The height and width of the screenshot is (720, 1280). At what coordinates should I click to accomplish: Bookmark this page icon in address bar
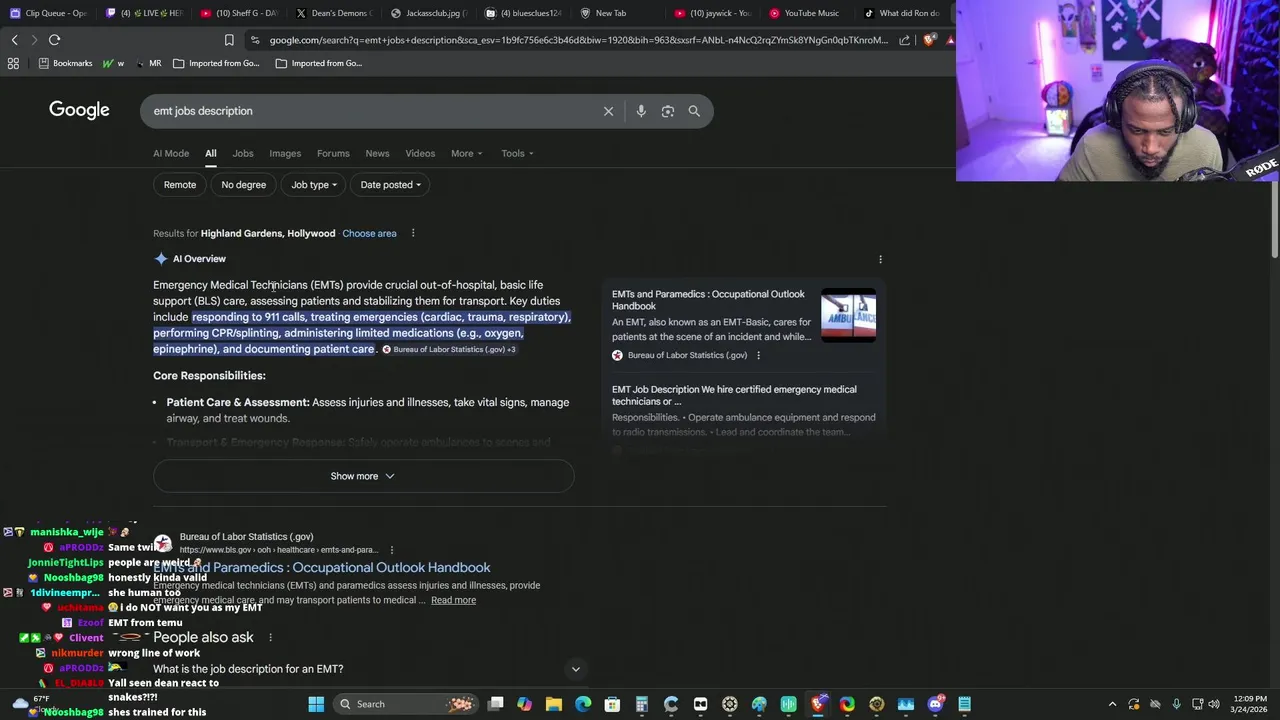229,40
